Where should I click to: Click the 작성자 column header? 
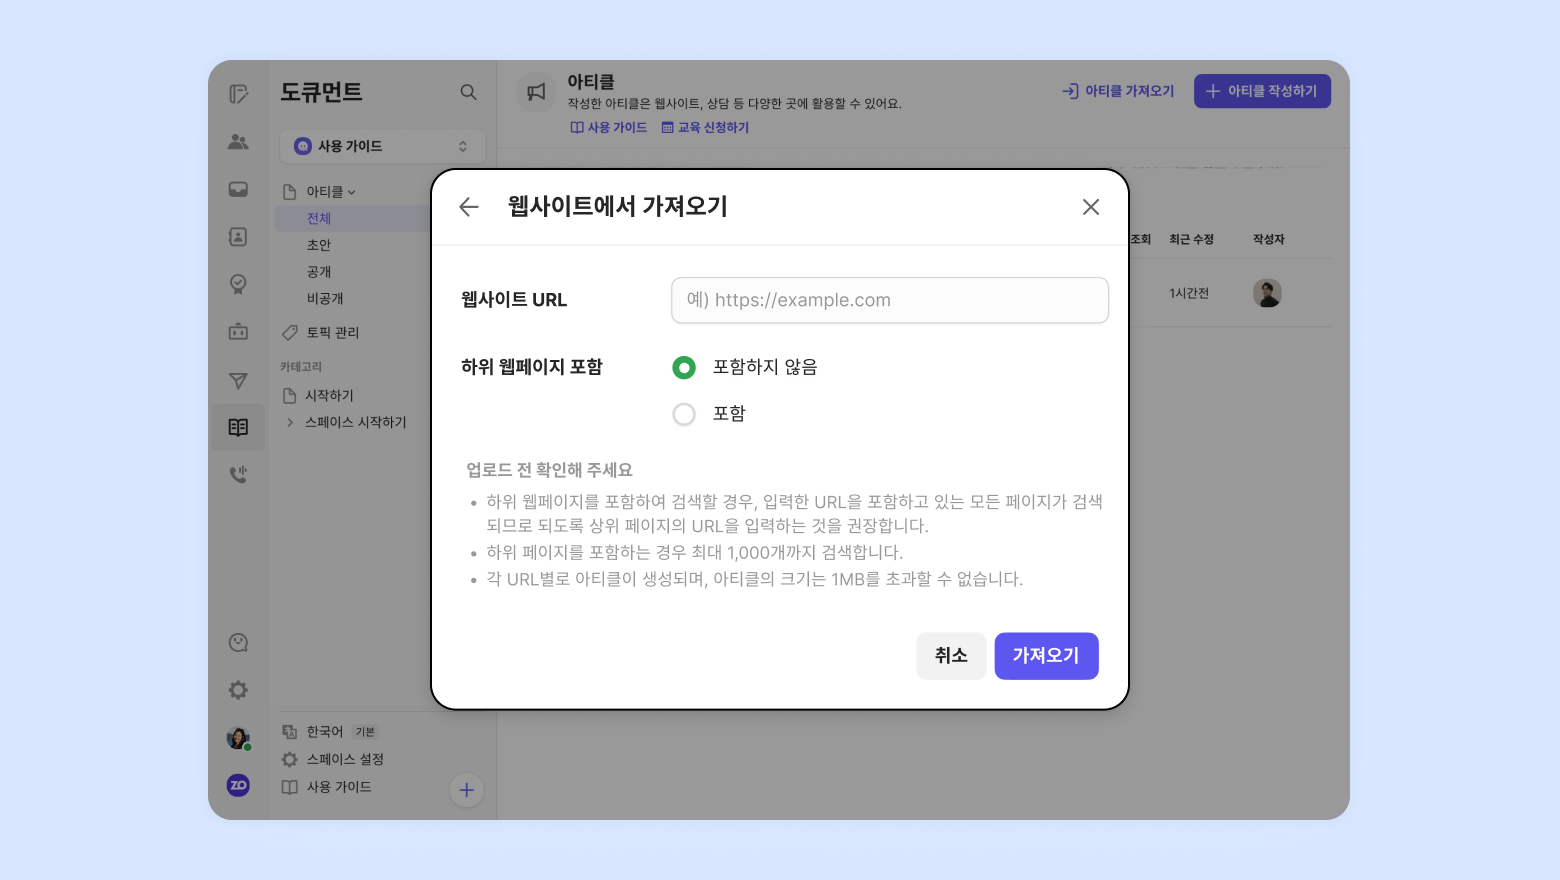pos(1269,240)
